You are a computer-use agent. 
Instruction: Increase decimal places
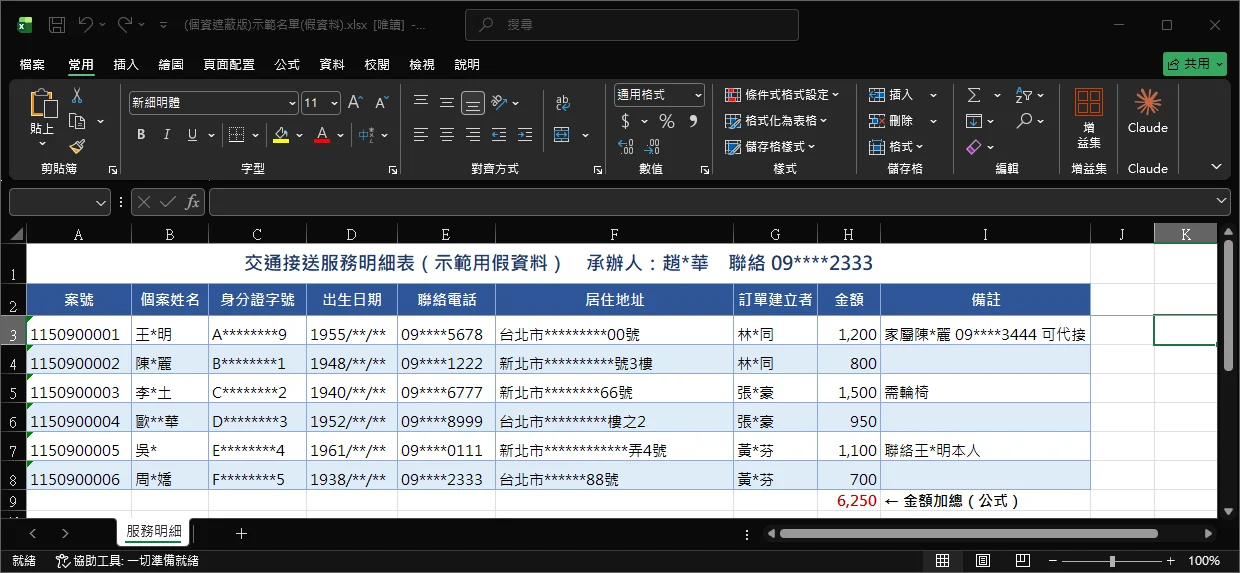point(626,146)
